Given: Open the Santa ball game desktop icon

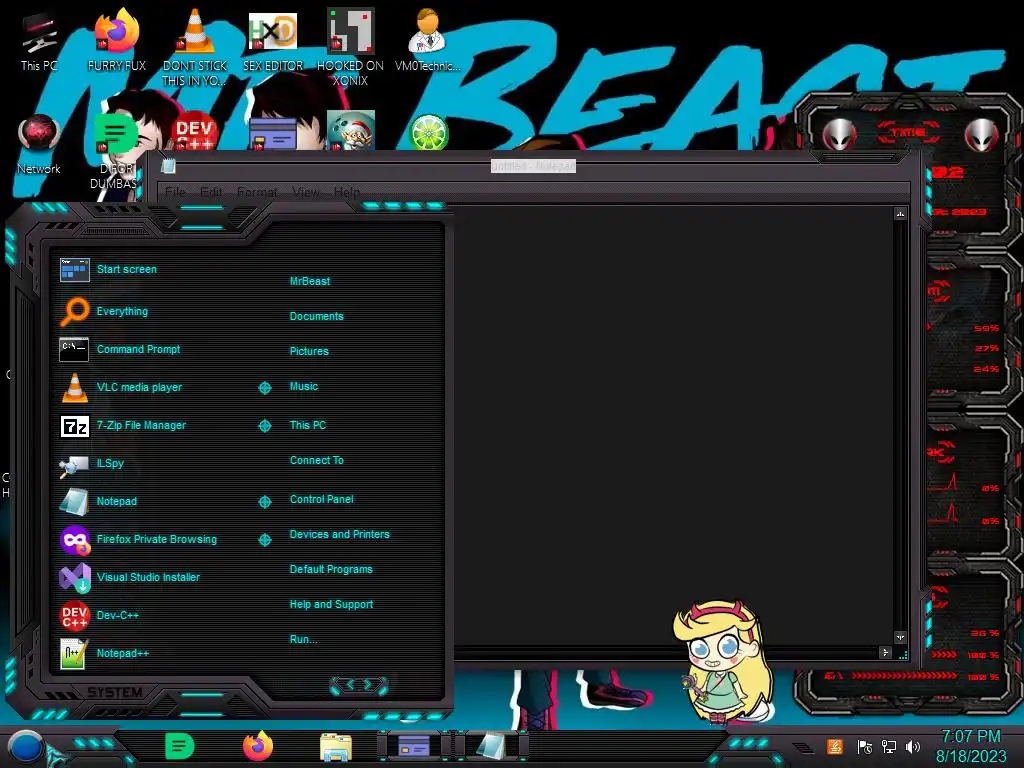Looking at the screenshot, I should tap(351, 131).
